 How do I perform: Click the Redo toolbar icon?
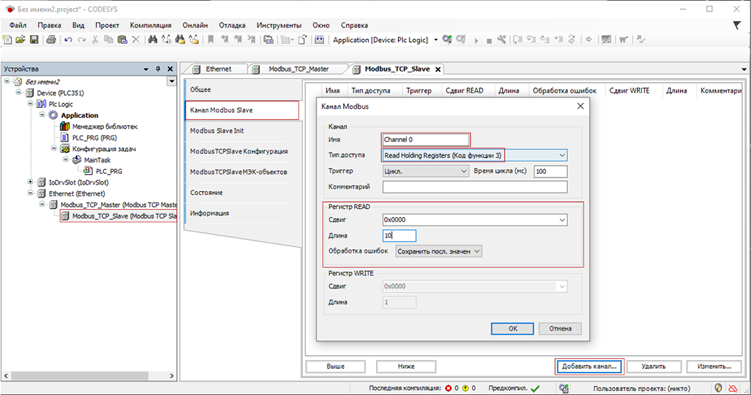82,40
